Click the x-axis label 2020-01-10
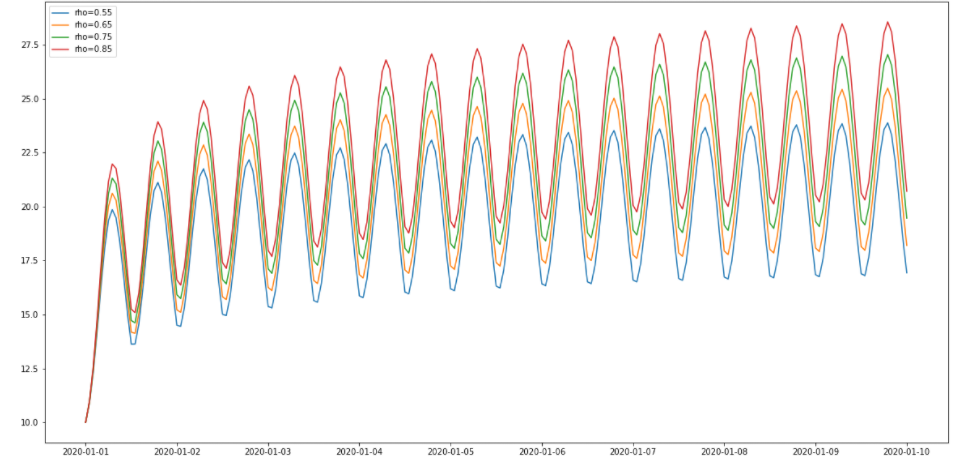 pos(907,453)
